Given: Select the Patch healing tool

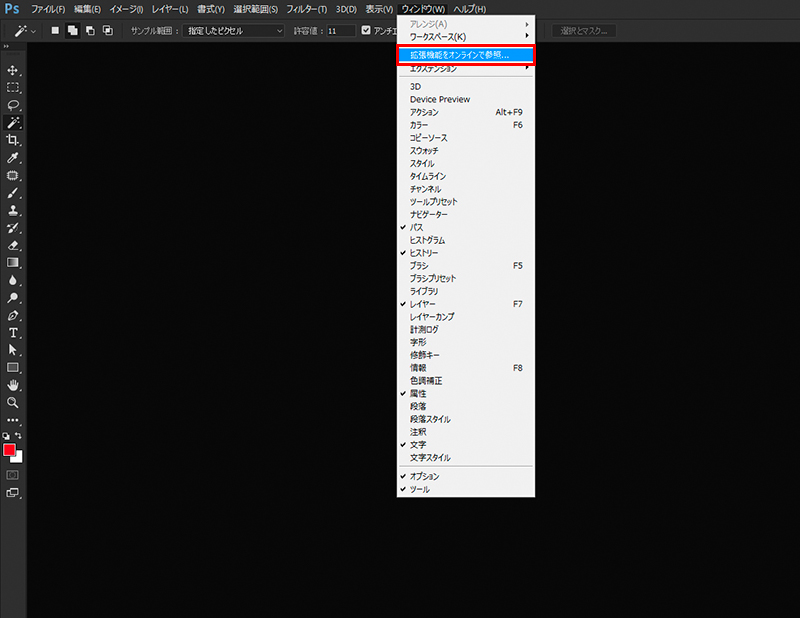Looking at the screenshot, I should [x=13, y=176].
